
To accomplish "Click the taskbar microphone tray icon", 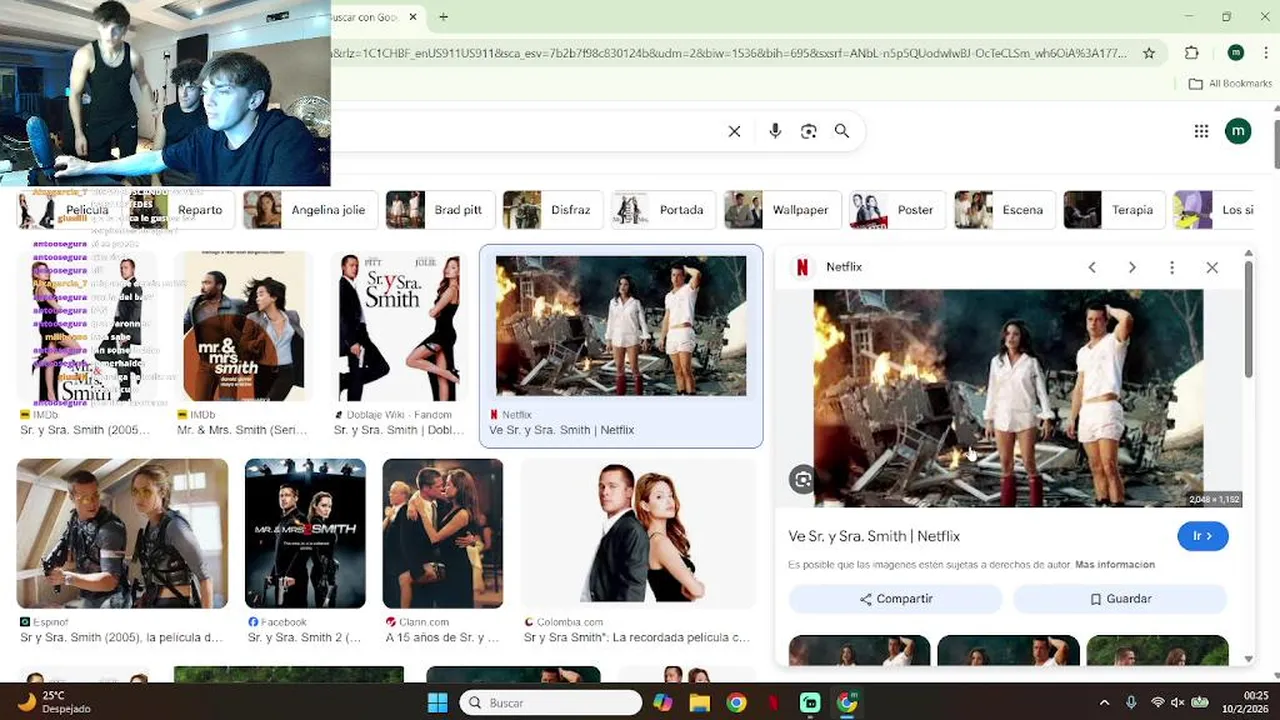I will 1131,703.
